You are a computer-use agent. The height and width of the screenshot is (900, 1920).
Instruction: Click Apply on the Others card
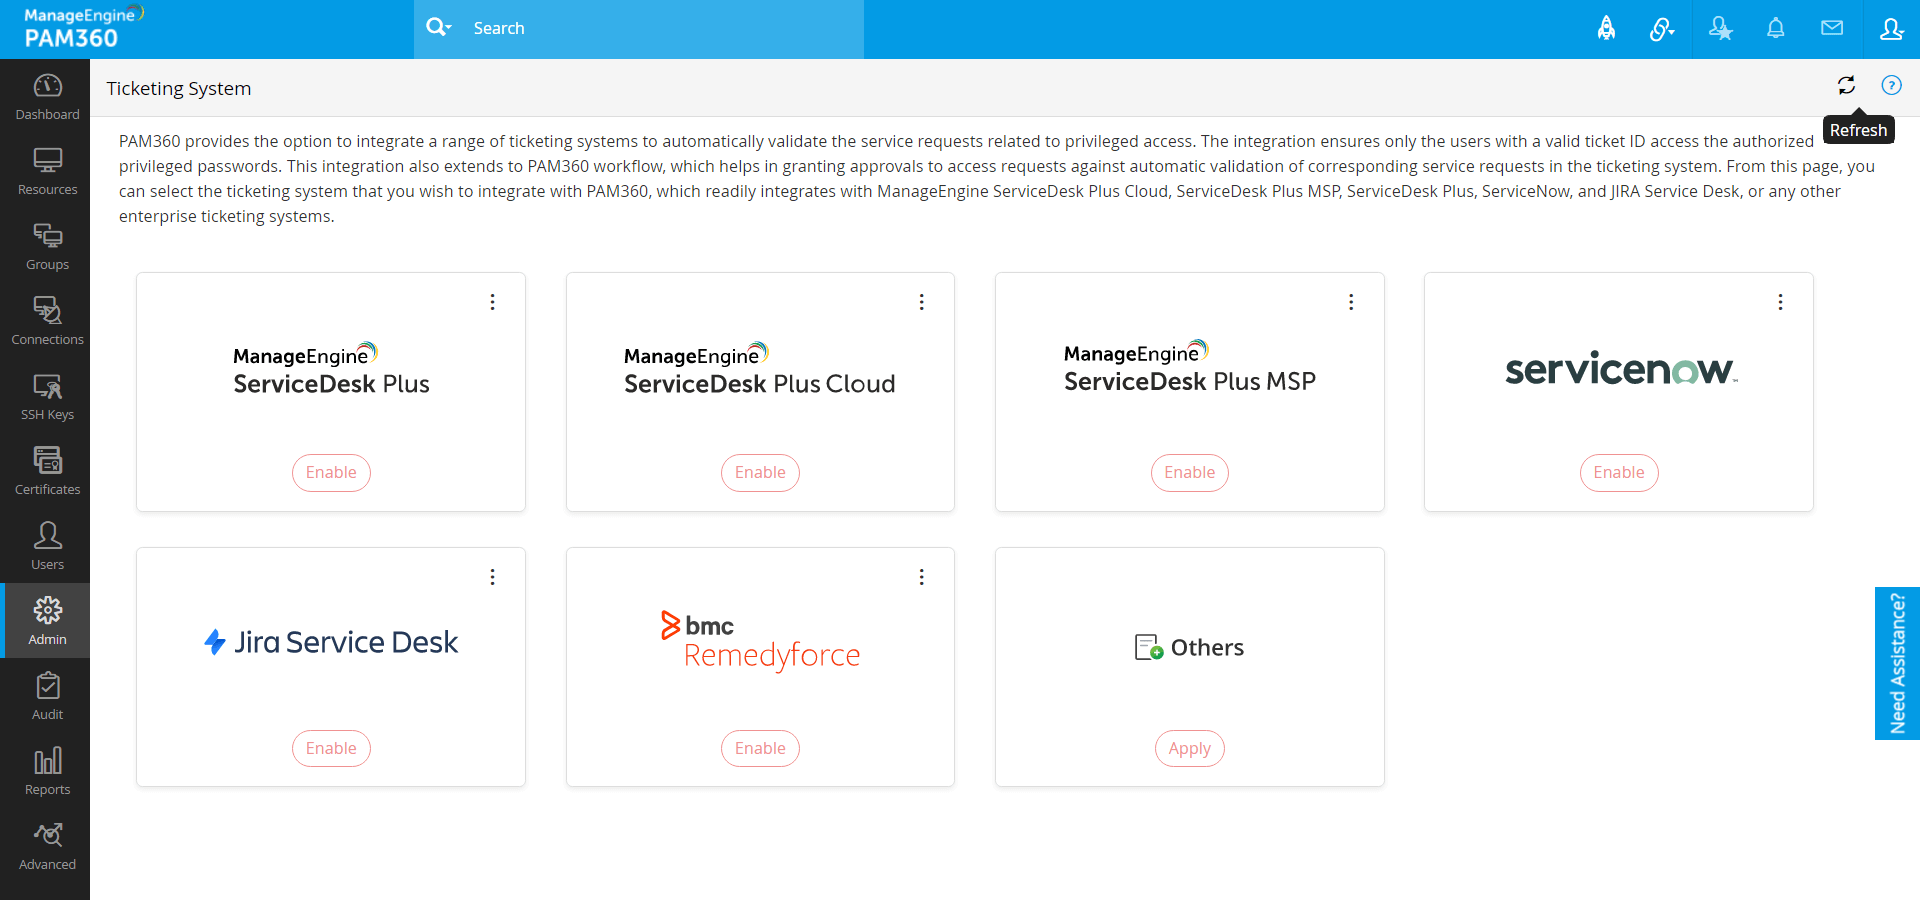pyautogui.click(x=1190, y=749)
